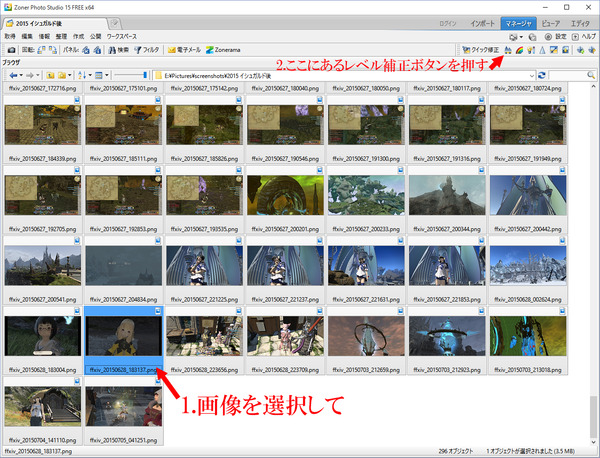Viewport: 600px width, 458px height.
Task: Open the 情報 menu
Action: (x=44, y=36)
